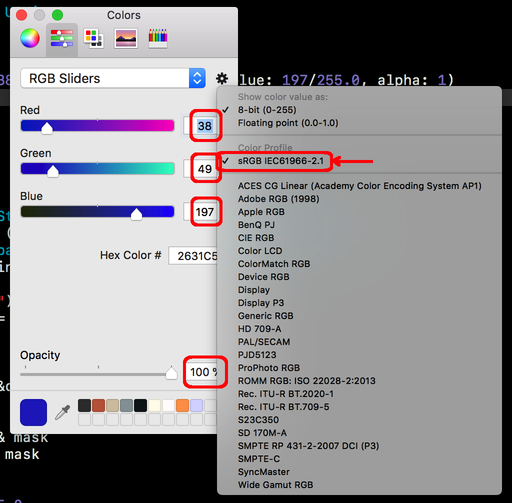The image size is (512, 503).
Task: Click the current blue color preview swatch
Action: point(33,412)
